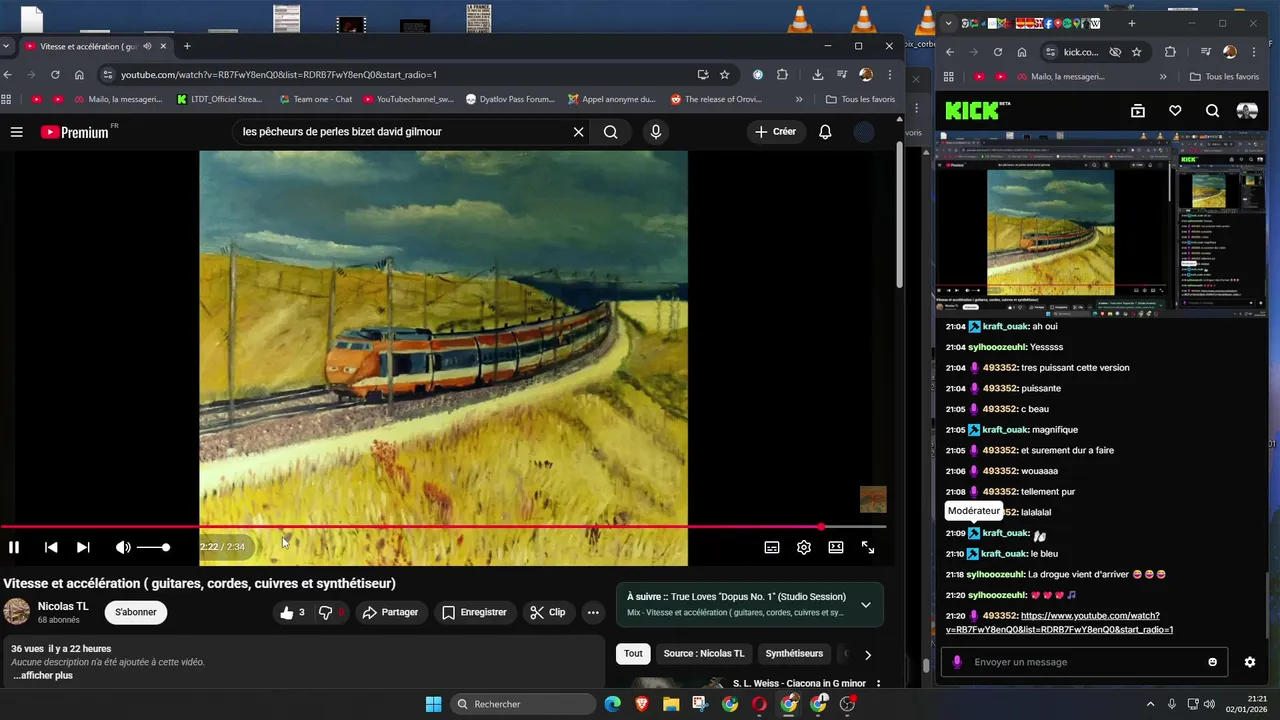Open the Nicolas TL channel name
The height and width of the screenshot is (720, 1280).
[63, 606]
